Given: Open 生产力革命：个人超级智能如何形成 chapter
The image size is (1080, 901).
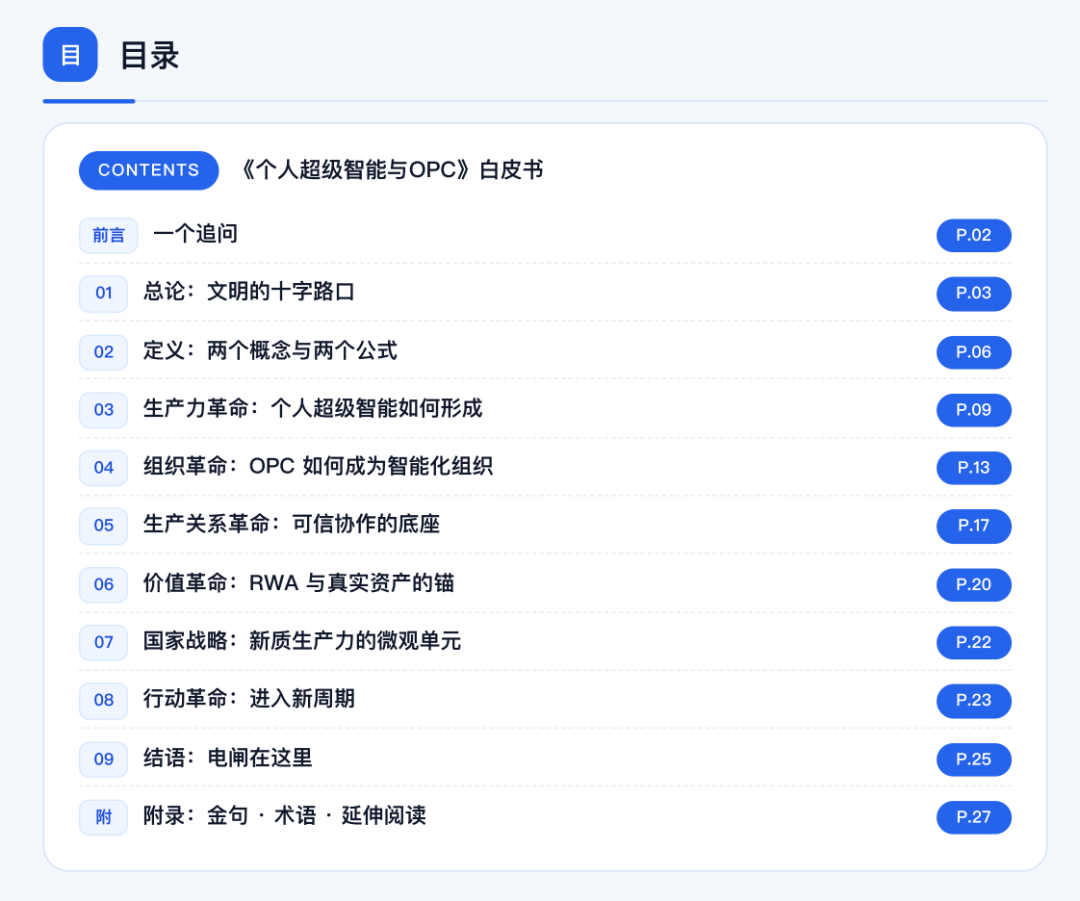Looking at the screenshot, I should pos(313,408).
